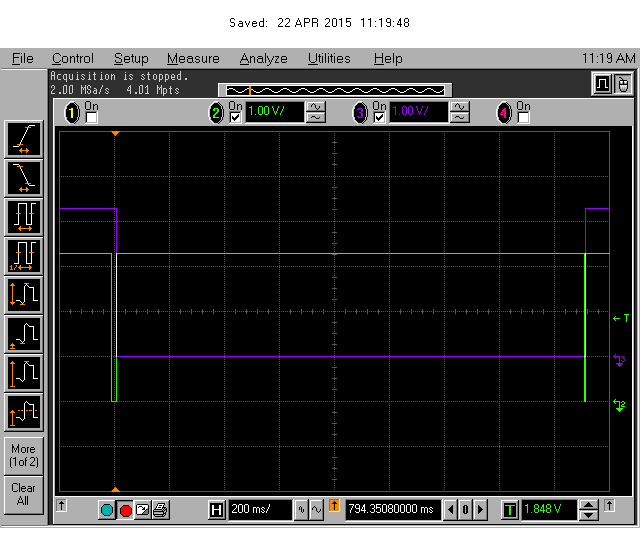This screenshot has width=640, height=544.
Task: Open trigger setup via green T icon
Action: 510,510
